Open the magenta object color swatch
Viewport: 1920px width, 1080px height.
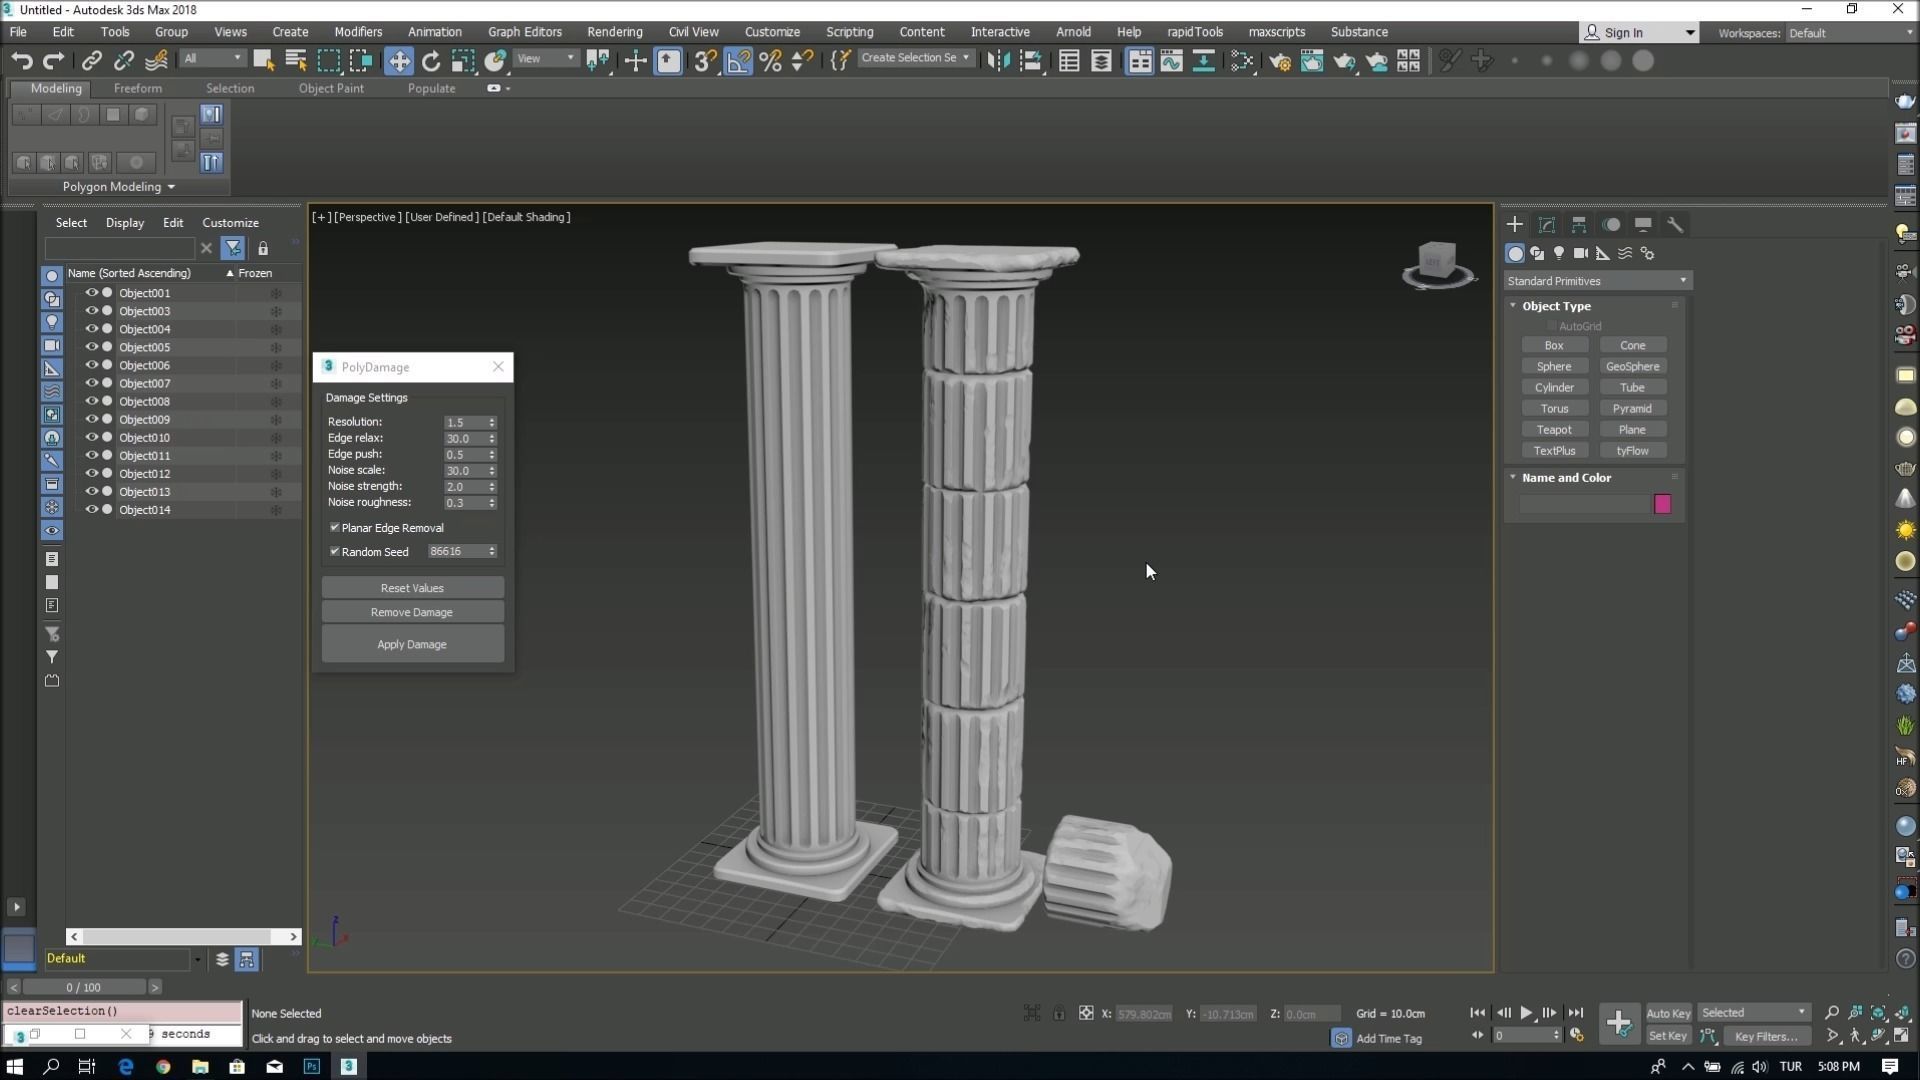point(1662,505)
